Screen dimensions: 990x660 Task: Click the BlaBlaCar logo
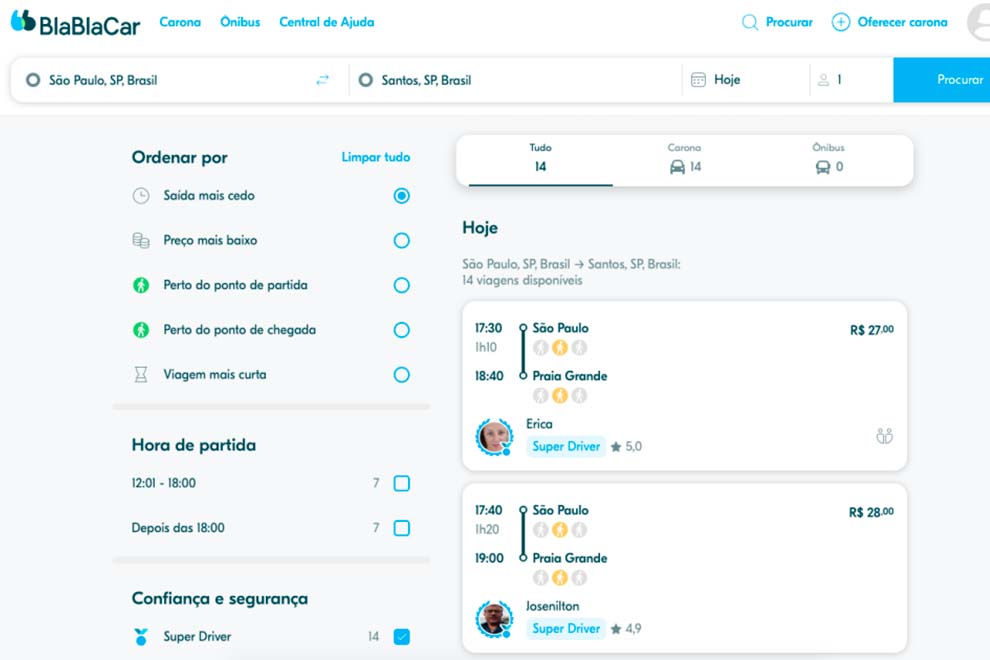(75, 23)
